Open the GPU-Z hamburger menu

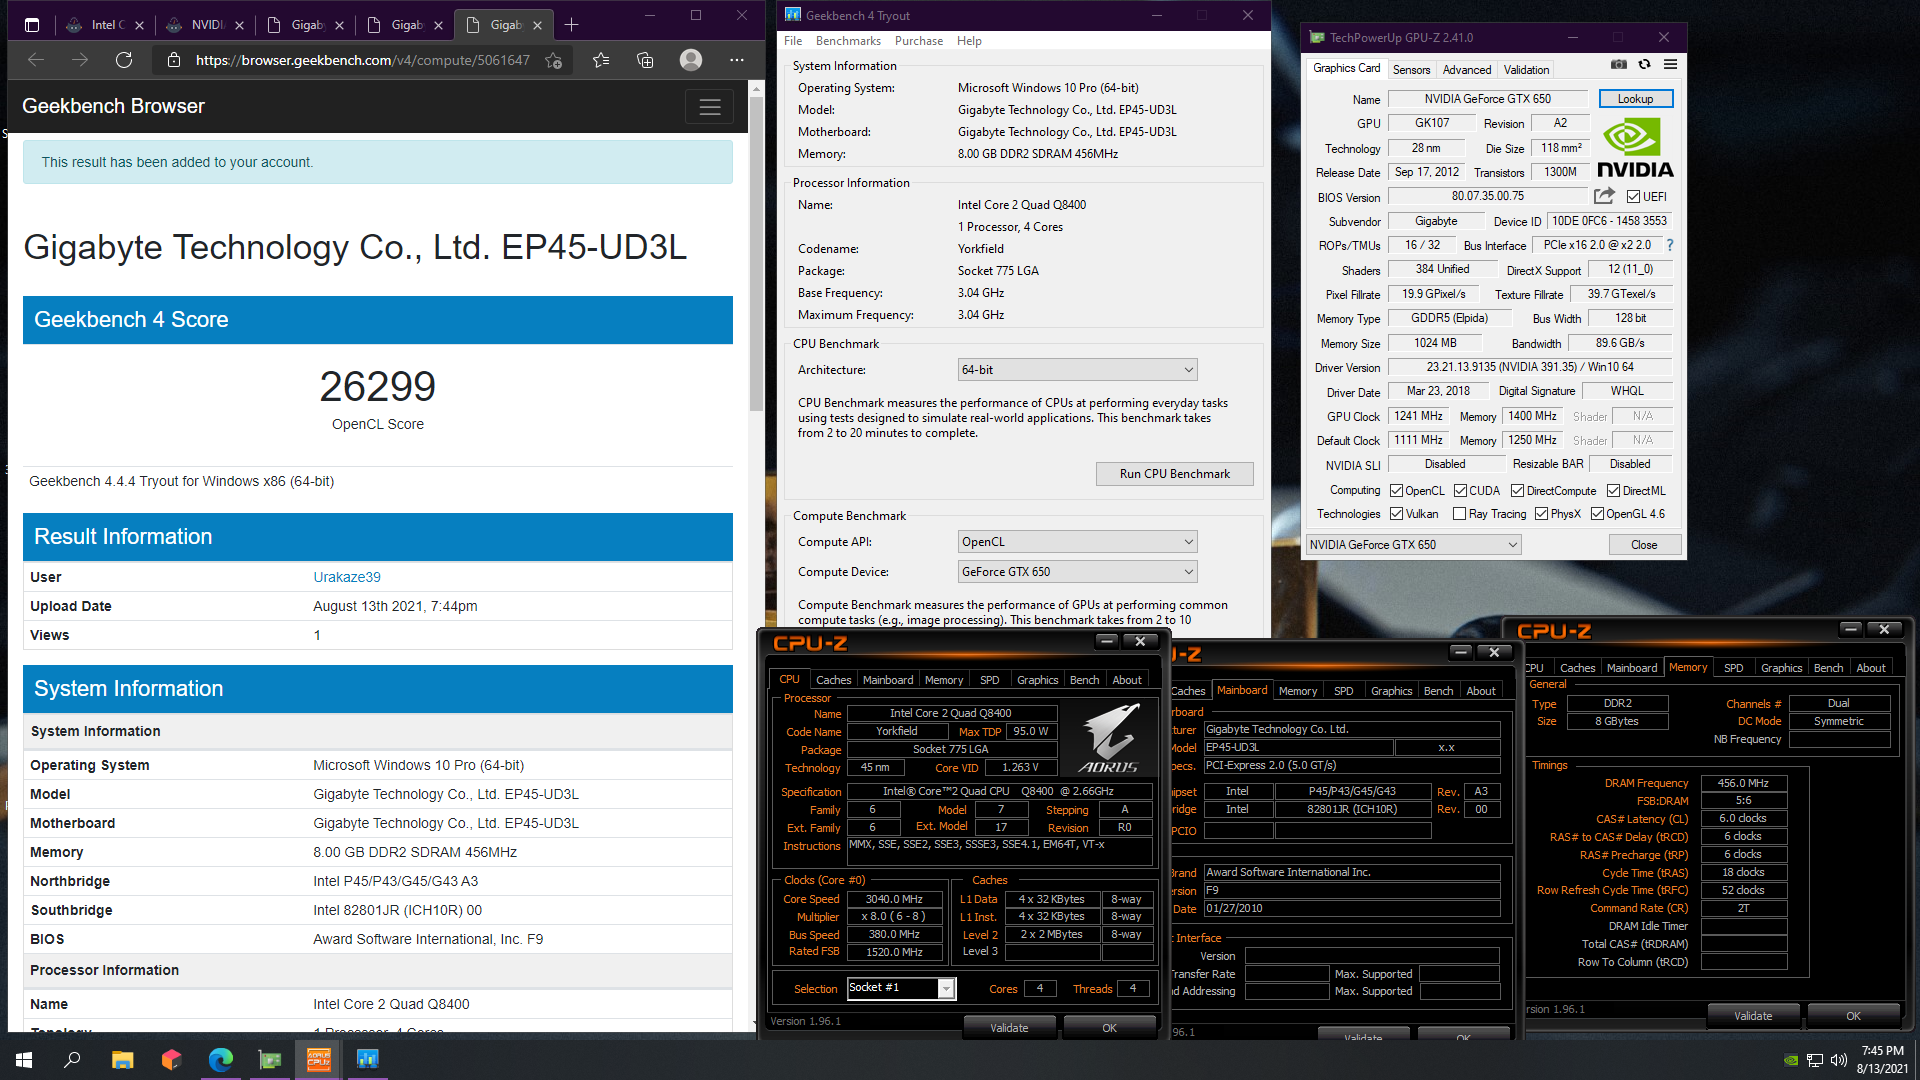pos(1670,64)
